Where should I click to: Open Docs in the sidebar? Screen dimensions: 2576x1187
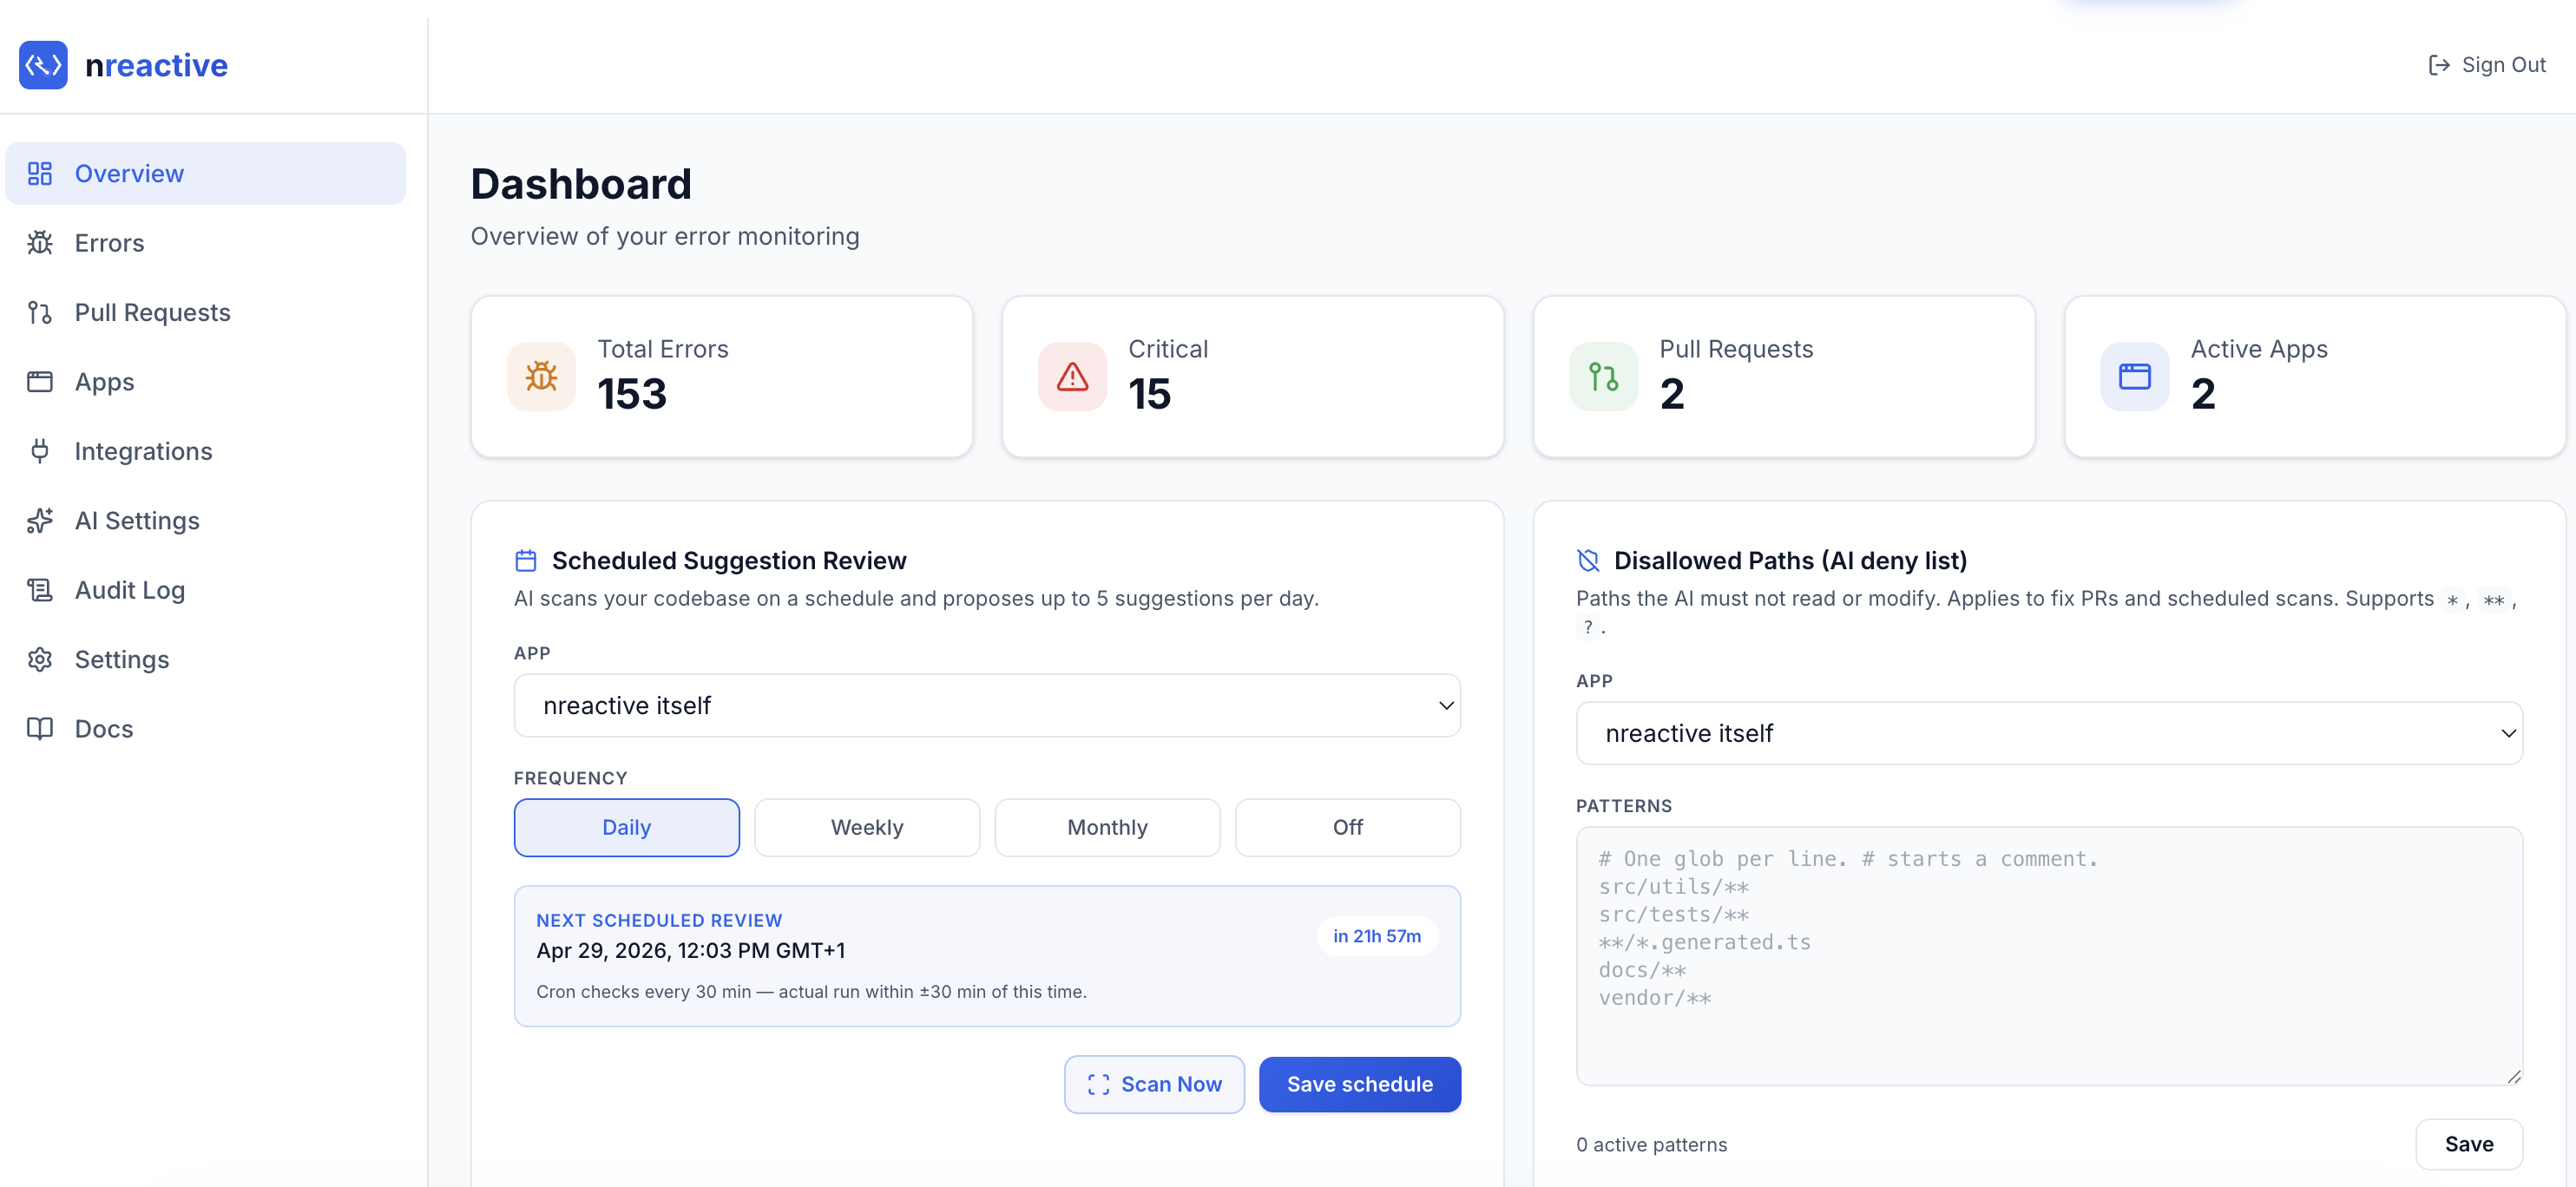pyautogui.click(x=206, y=729)
